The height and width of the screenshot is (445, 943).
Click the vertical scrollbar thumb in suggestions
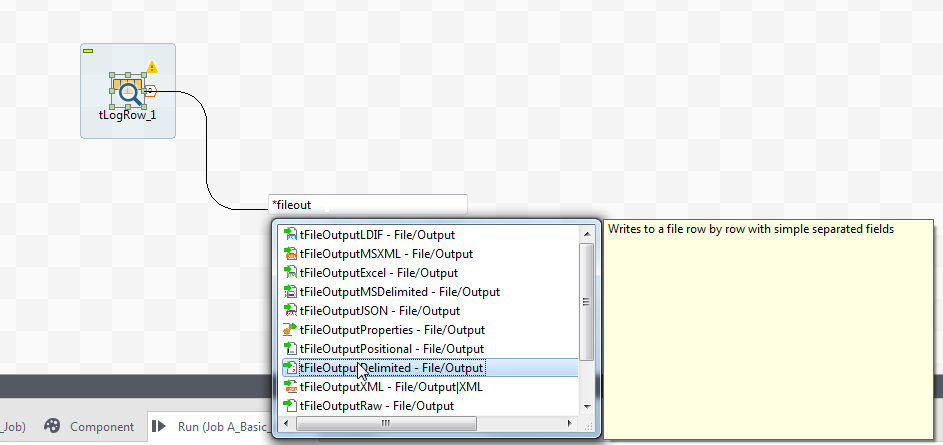click(x=586, y=302)
